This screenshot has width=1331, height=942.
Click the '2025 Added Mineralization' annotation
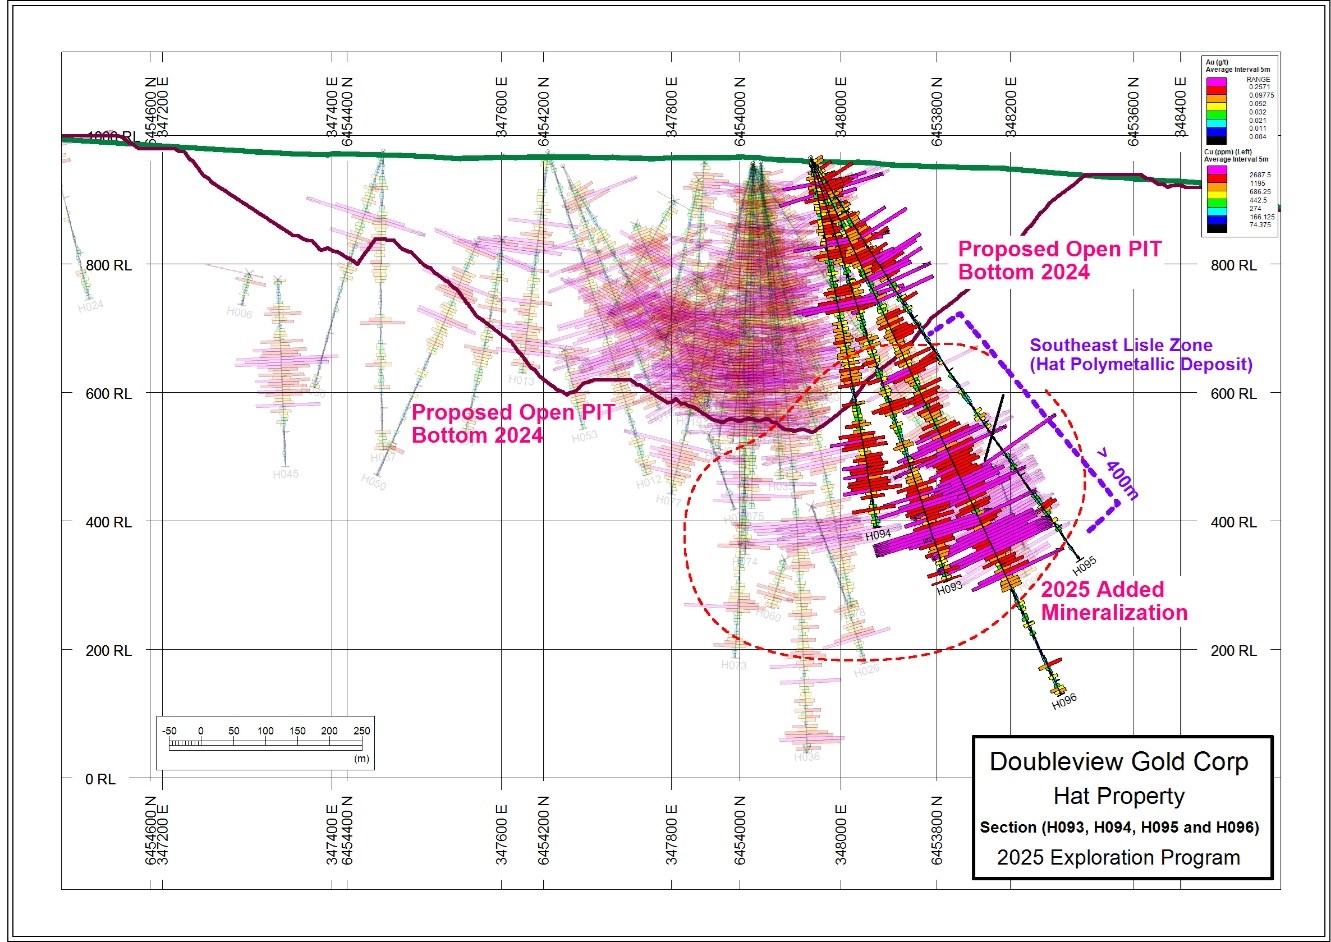(x=1114, y=602)
